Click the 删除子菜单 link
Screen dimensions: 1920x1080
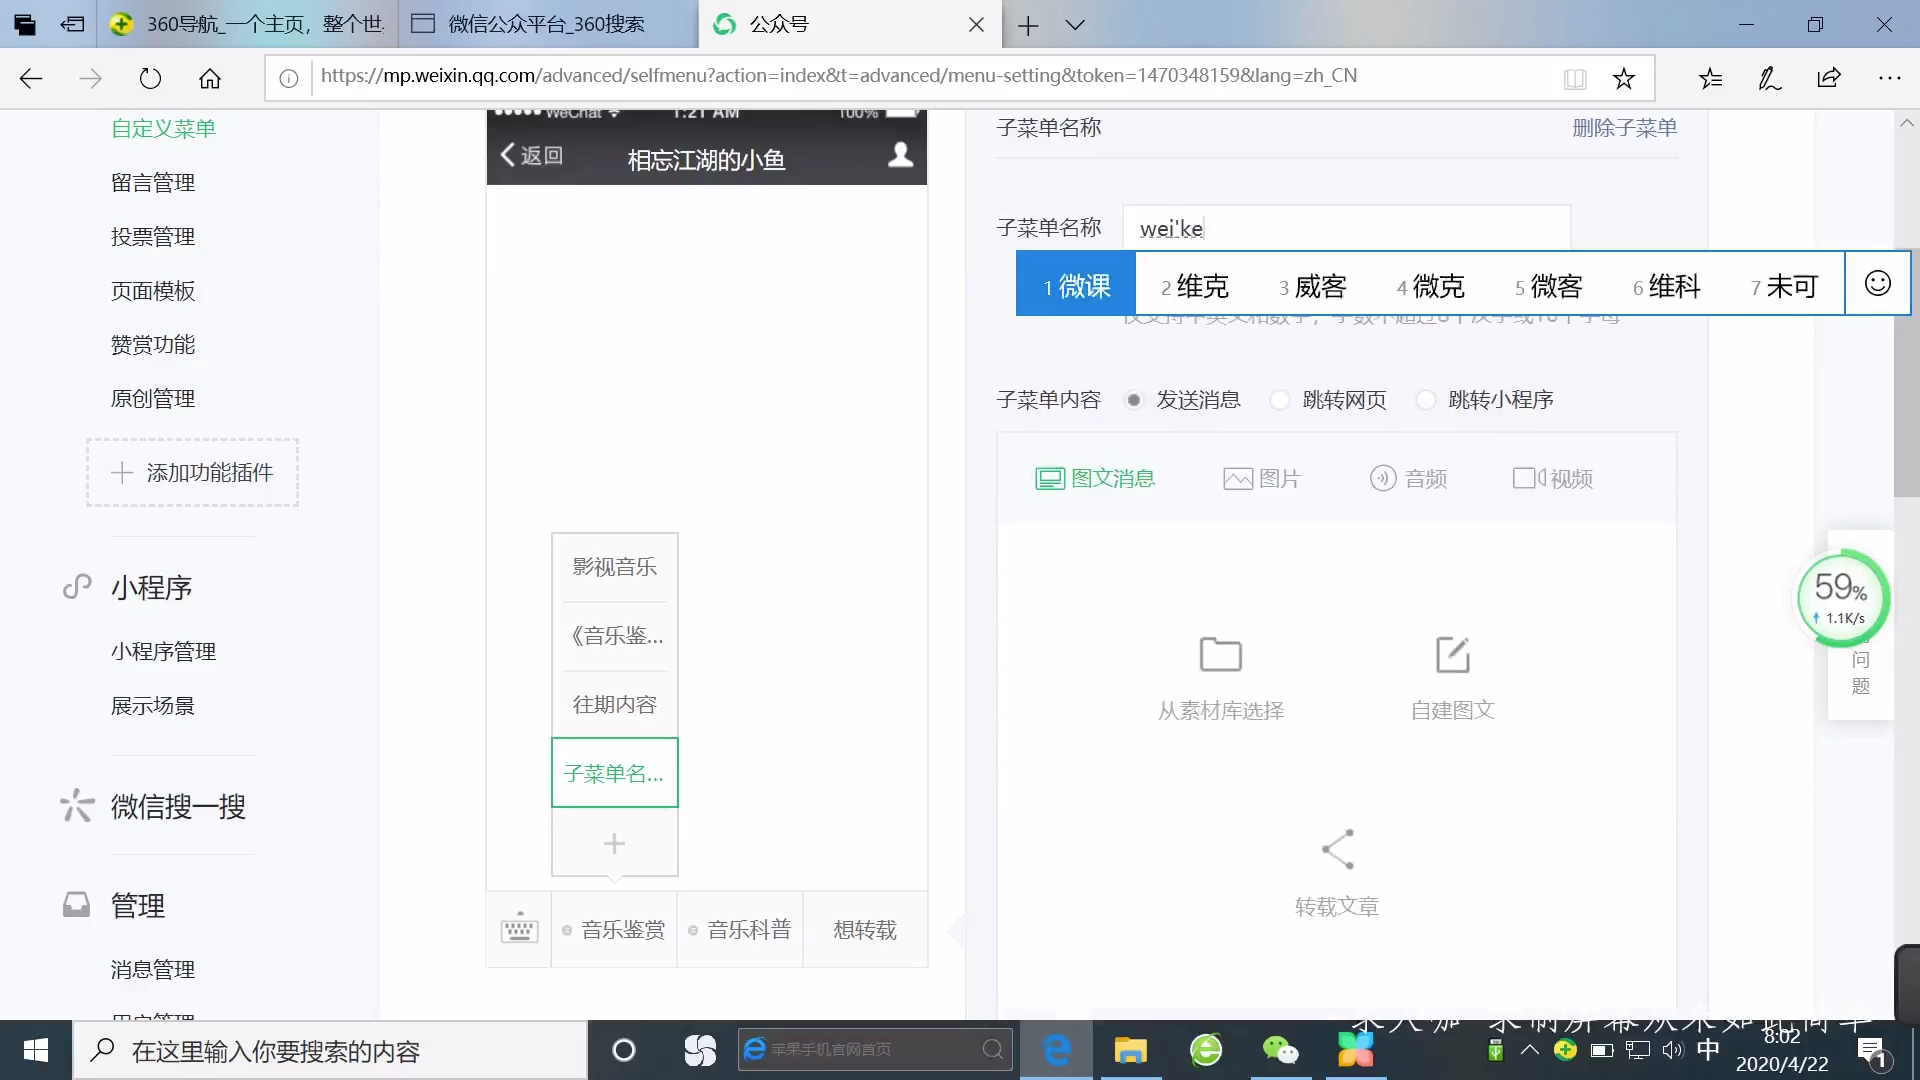click(x=1625, y=128)
